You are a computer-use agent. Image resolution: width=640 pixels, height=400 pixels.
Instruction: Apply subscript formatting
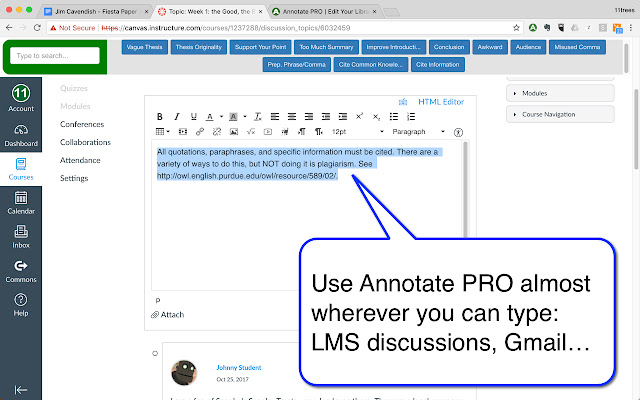(x=376, y=117)
